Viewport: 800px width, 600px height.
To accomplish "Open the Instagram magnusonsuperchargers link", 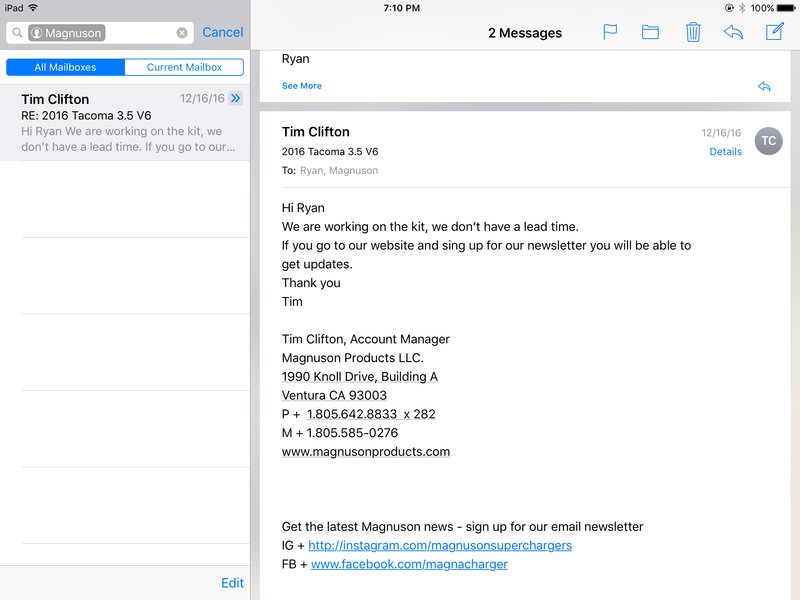I will (440, 545).
